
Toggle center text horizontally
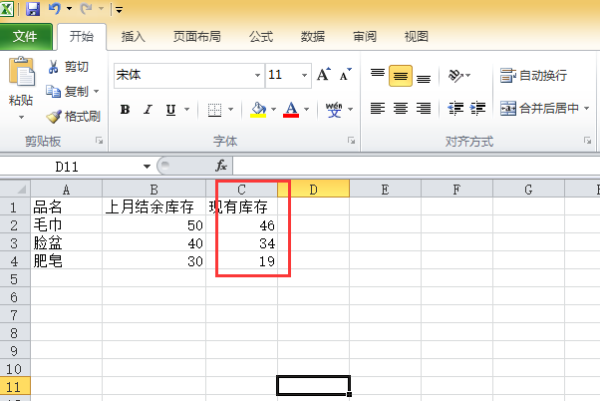click(x=400, y=108)
